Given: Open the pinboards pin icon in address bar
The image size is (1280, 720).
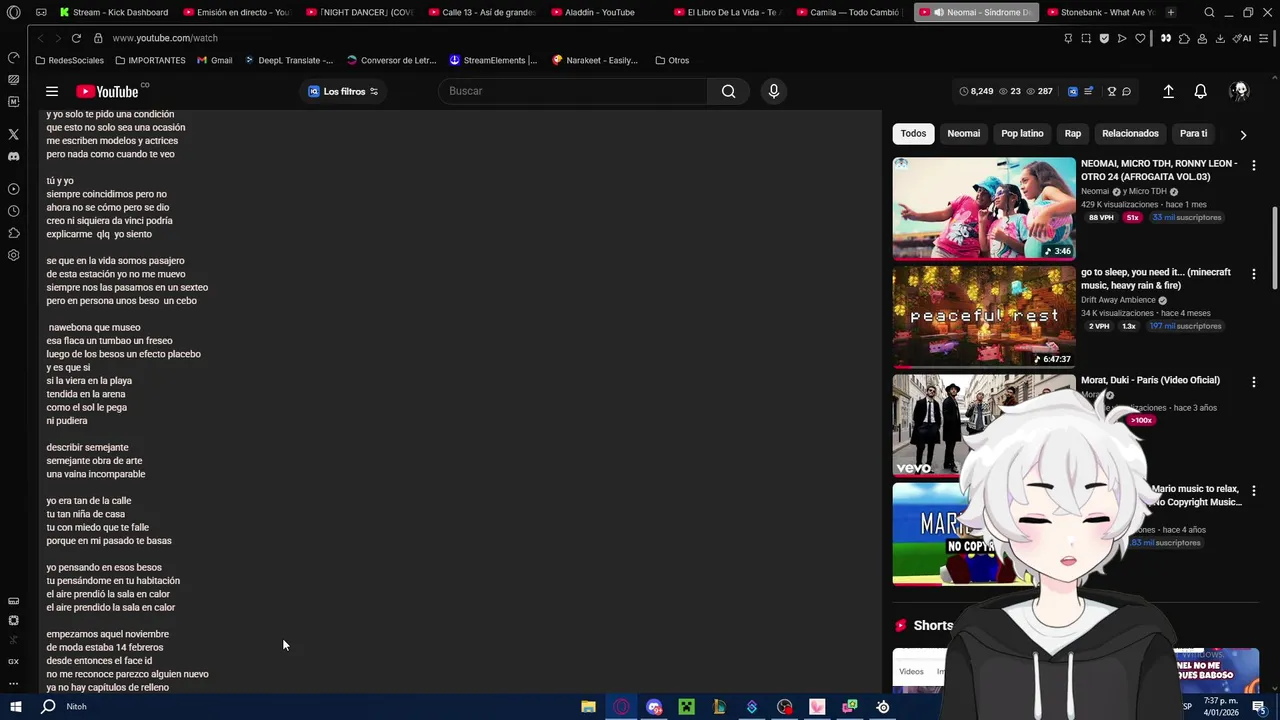Looking at the screenshot, I should click(1068, 38).
